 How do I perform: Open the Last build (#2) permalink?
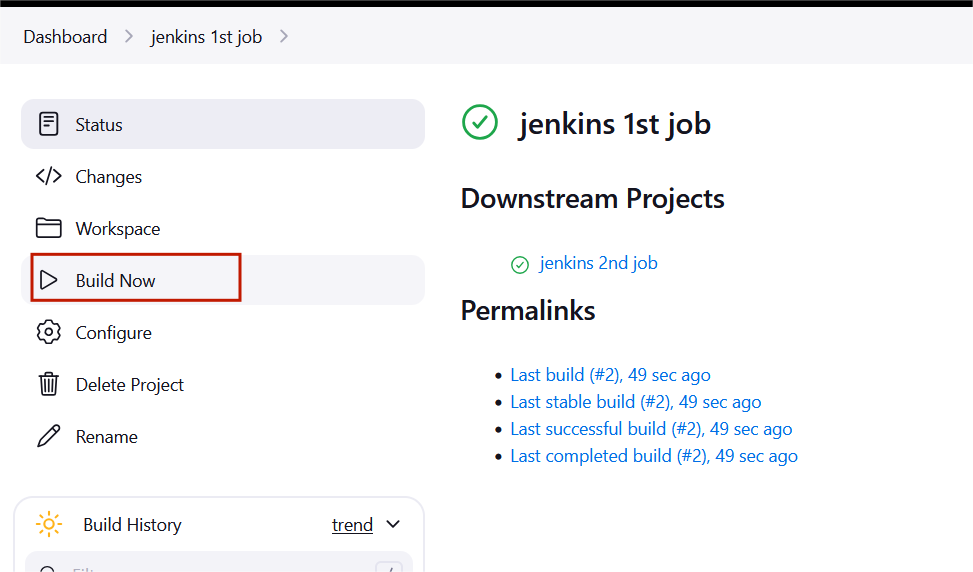pyautogui.click(x=610, y=375)
